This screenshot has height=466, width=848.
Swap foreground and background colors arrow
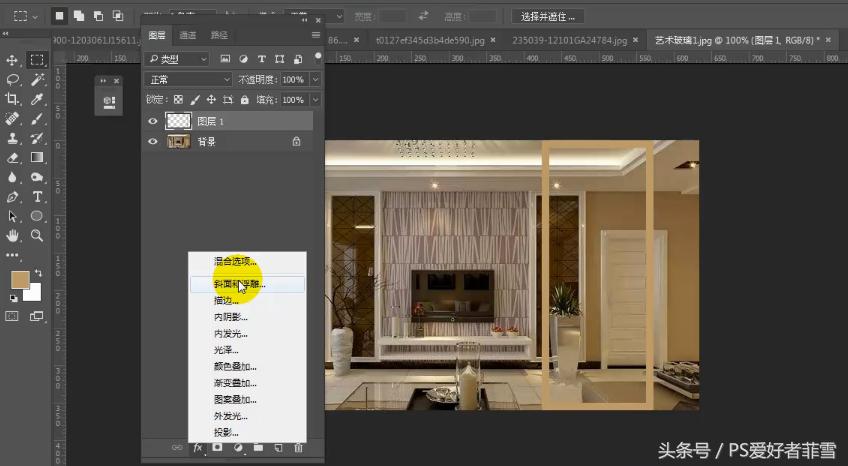[38, 272]
